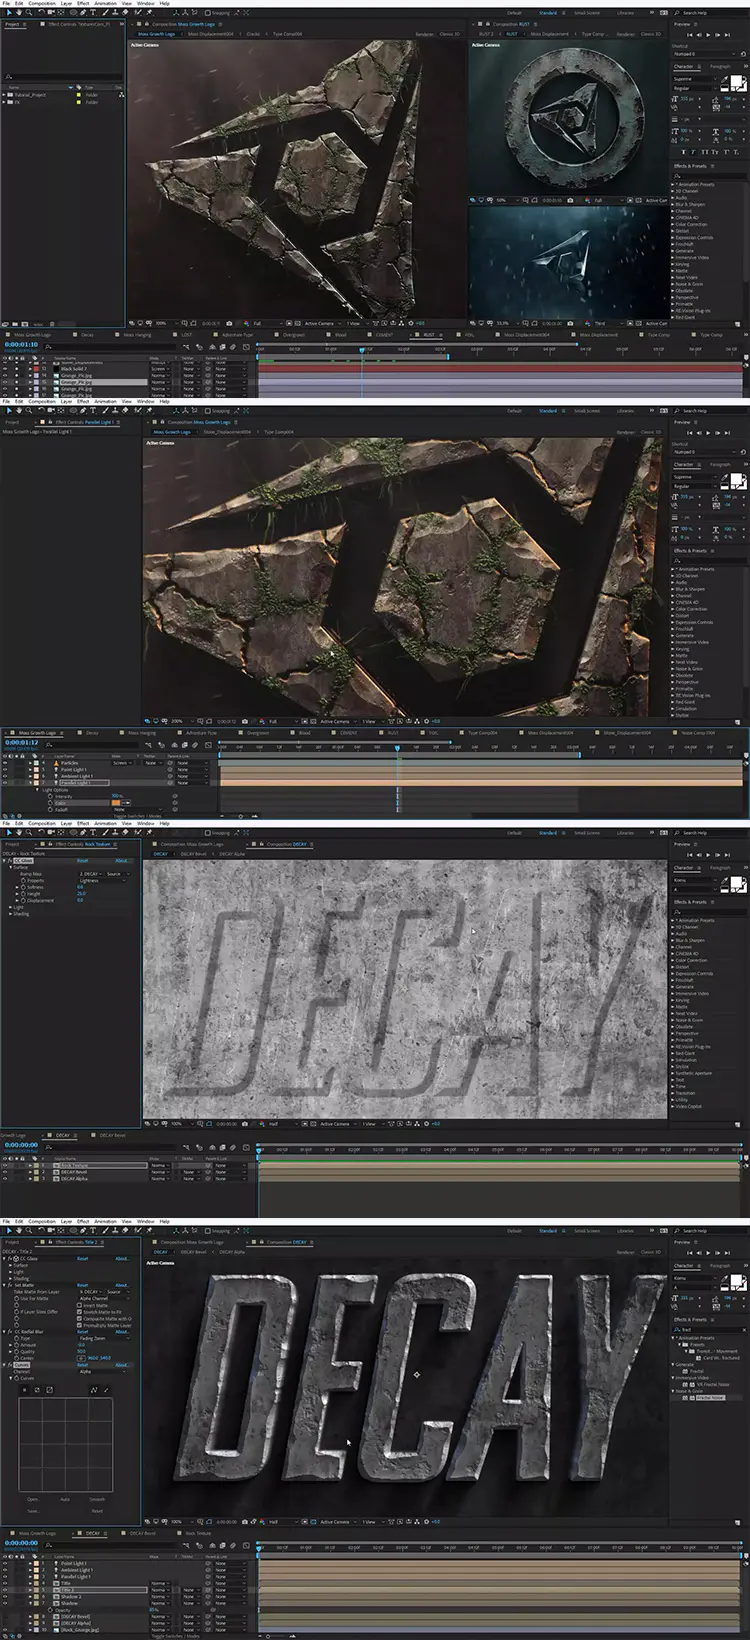This screenshot has height=1640, width=750.
Task: Open the Project panel tab in the Title 2 window
Action: [x=12, y=1242]
